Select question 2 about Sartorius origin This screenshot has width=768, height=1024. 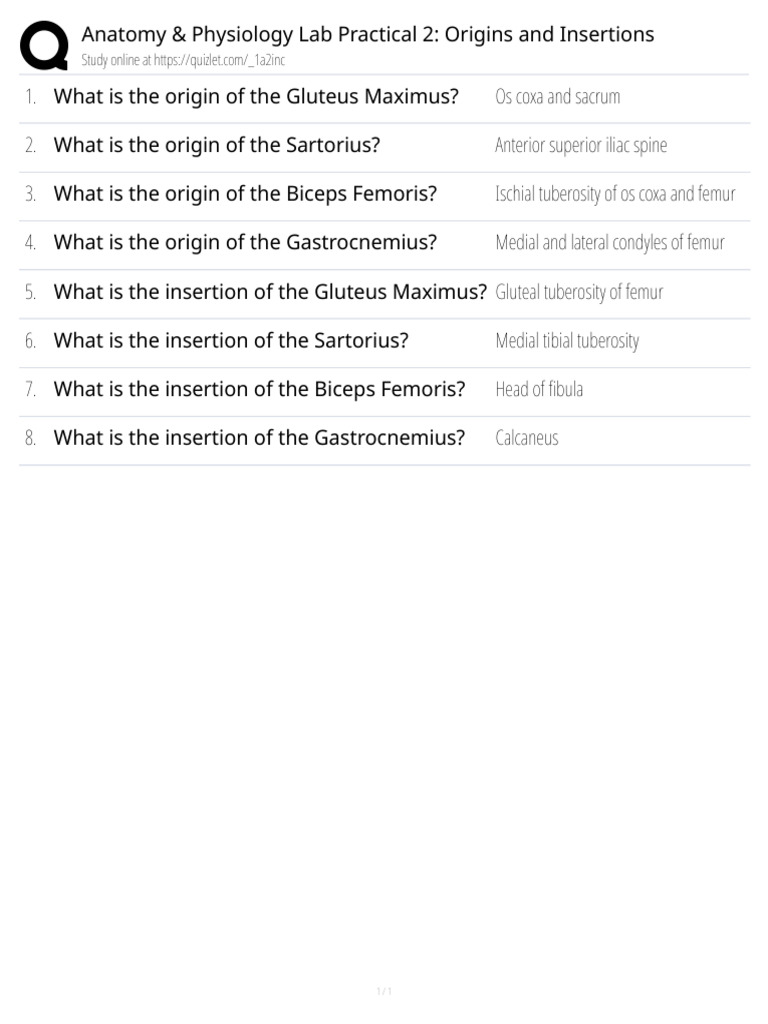click(x=217, y=145)
